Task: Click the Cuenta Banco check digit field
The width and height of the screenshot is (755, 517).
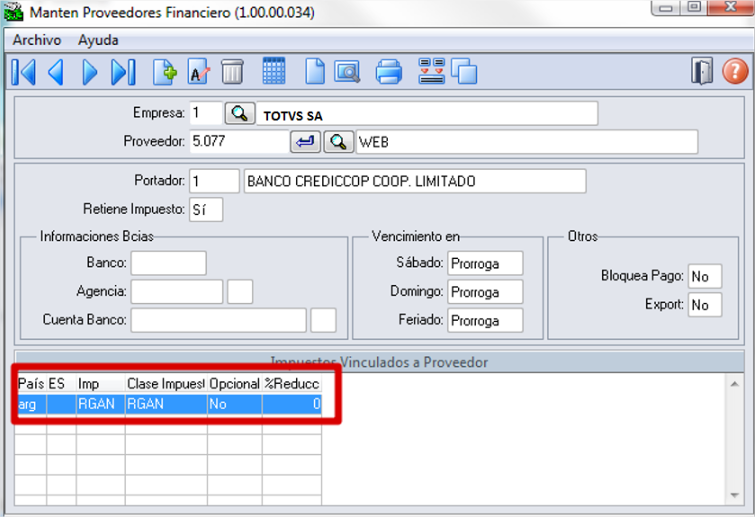Action: pyautogui.click(x=323, y=320)
